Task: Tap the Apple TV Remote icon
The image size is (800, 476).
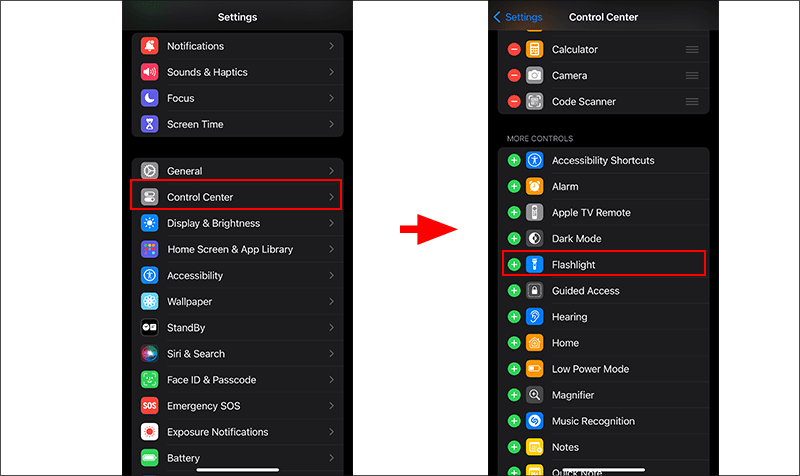Action: [534, 212]
